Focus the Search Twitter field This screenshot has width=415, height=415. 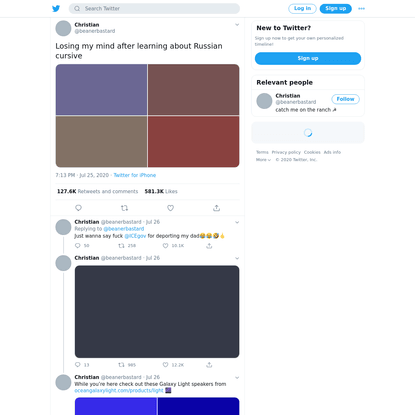(x=154, y=9)
